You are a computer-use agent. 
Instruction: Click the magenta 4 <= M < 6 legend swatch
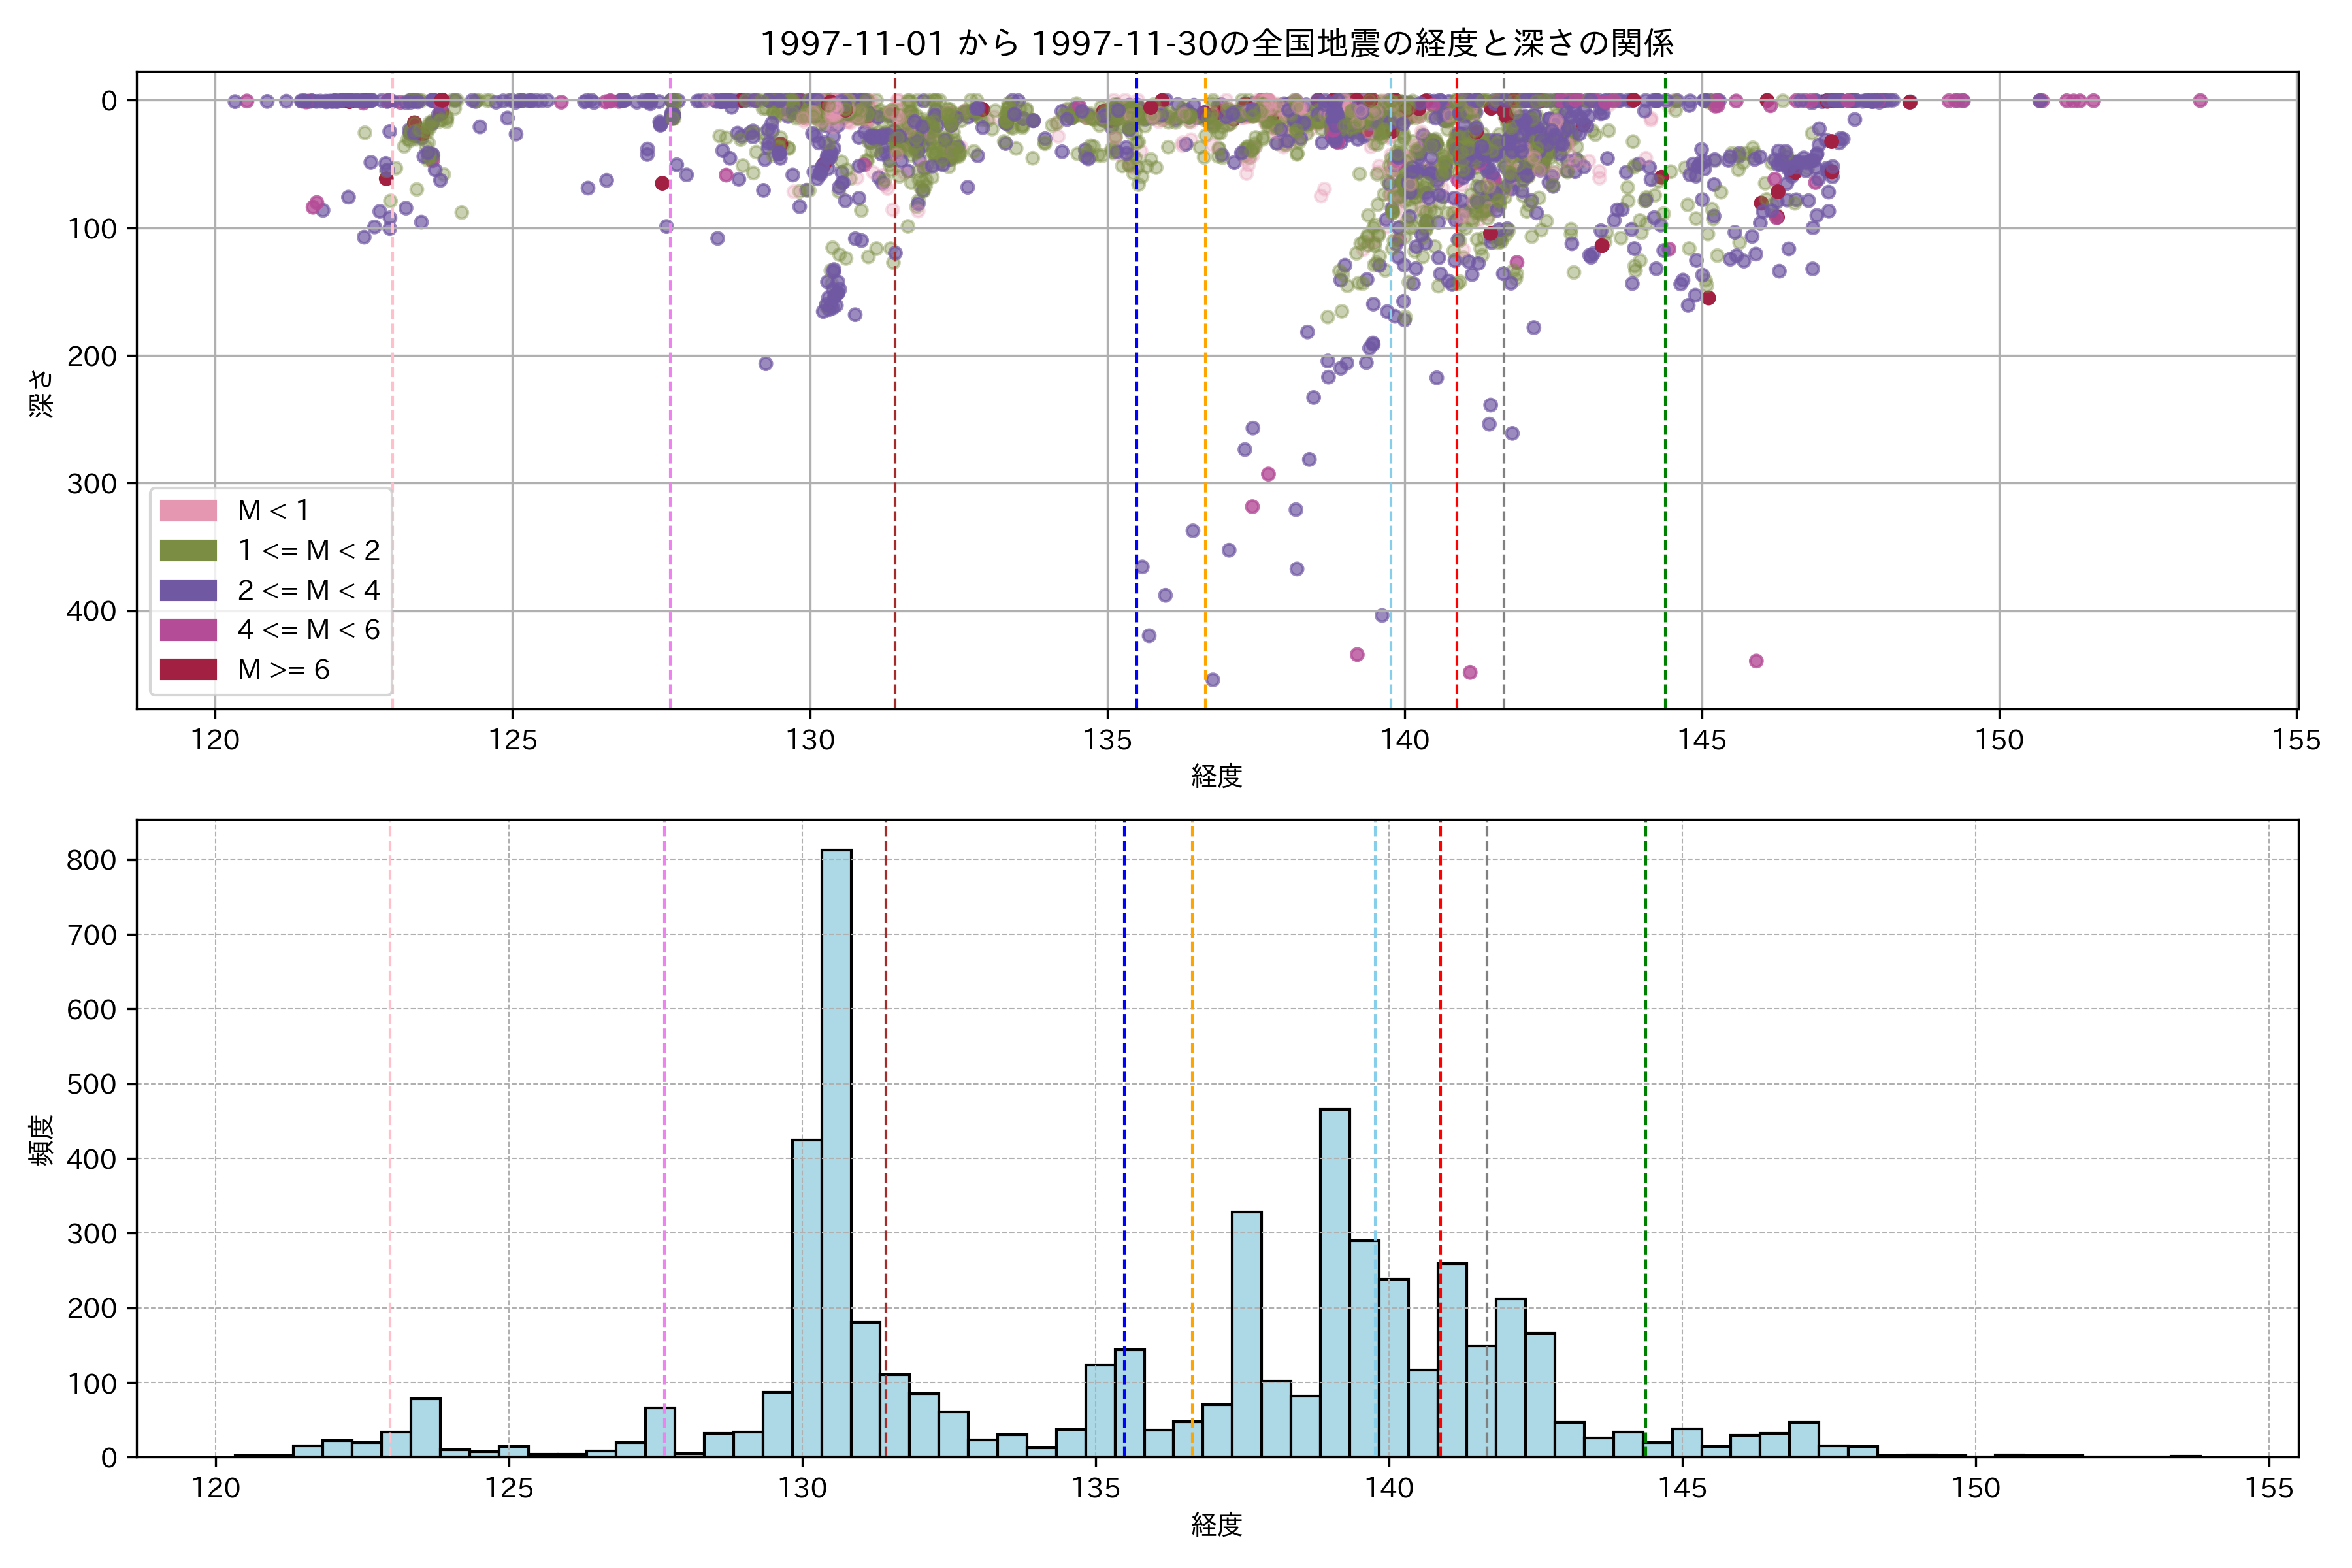click(188, 629)
